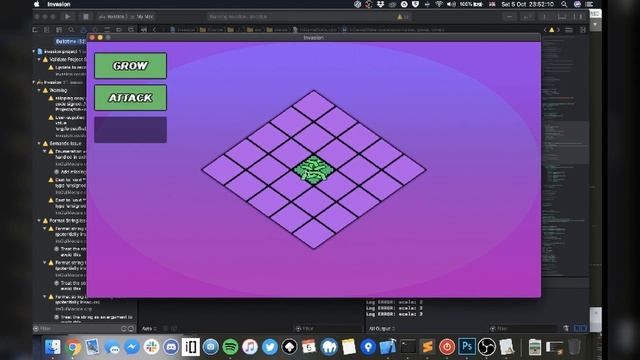The height and width of the screenshot is (360, 640).
Task: Click the console filter field
Action: (x=524, y=329)
